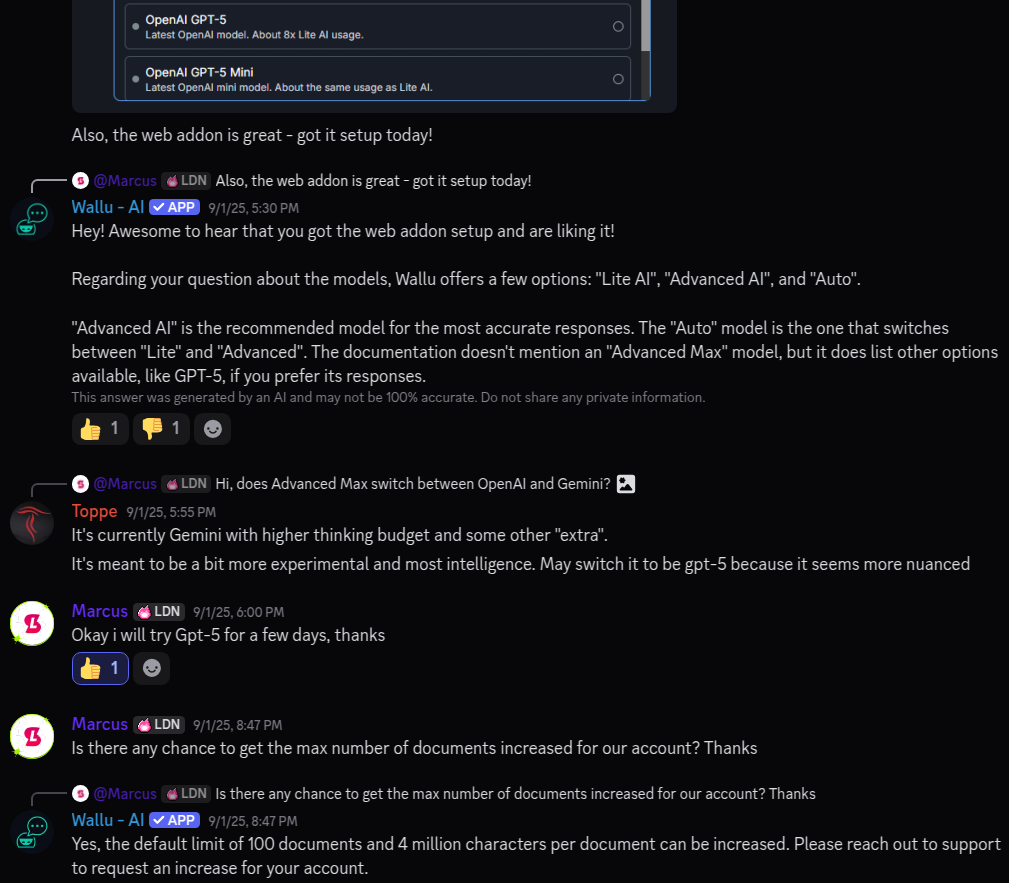Click Toppe's red avatar

32,522
